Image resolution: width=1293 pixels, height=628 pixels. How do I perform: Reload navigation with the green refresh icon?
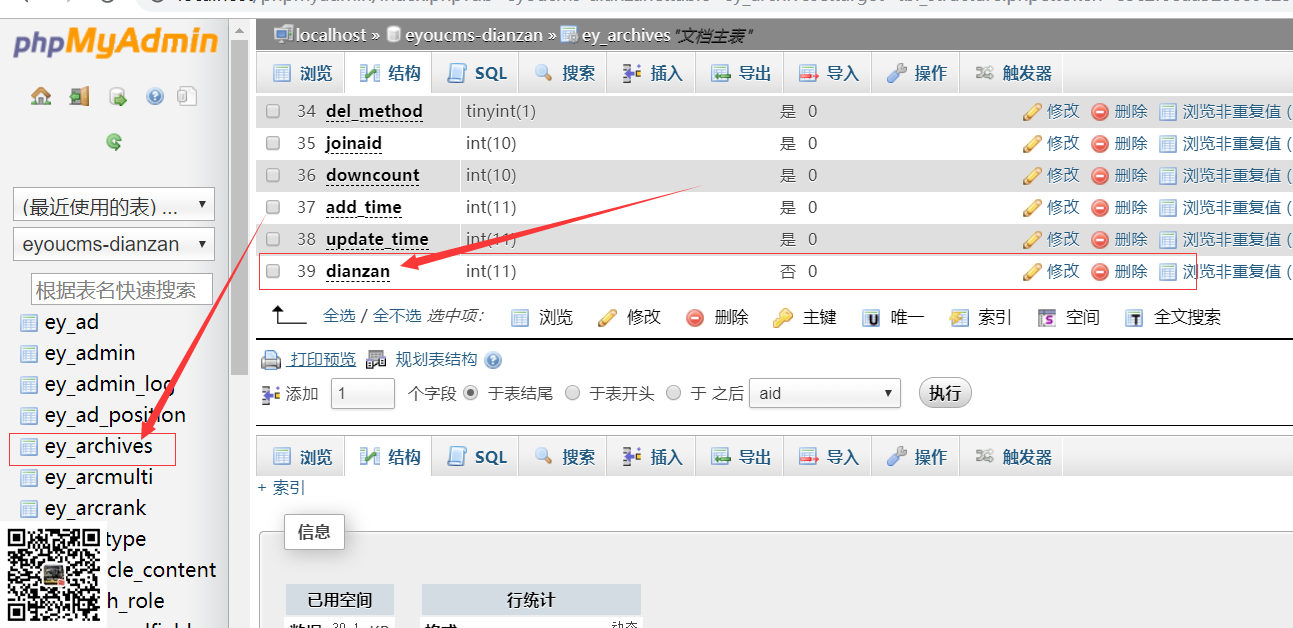[114, 143]
